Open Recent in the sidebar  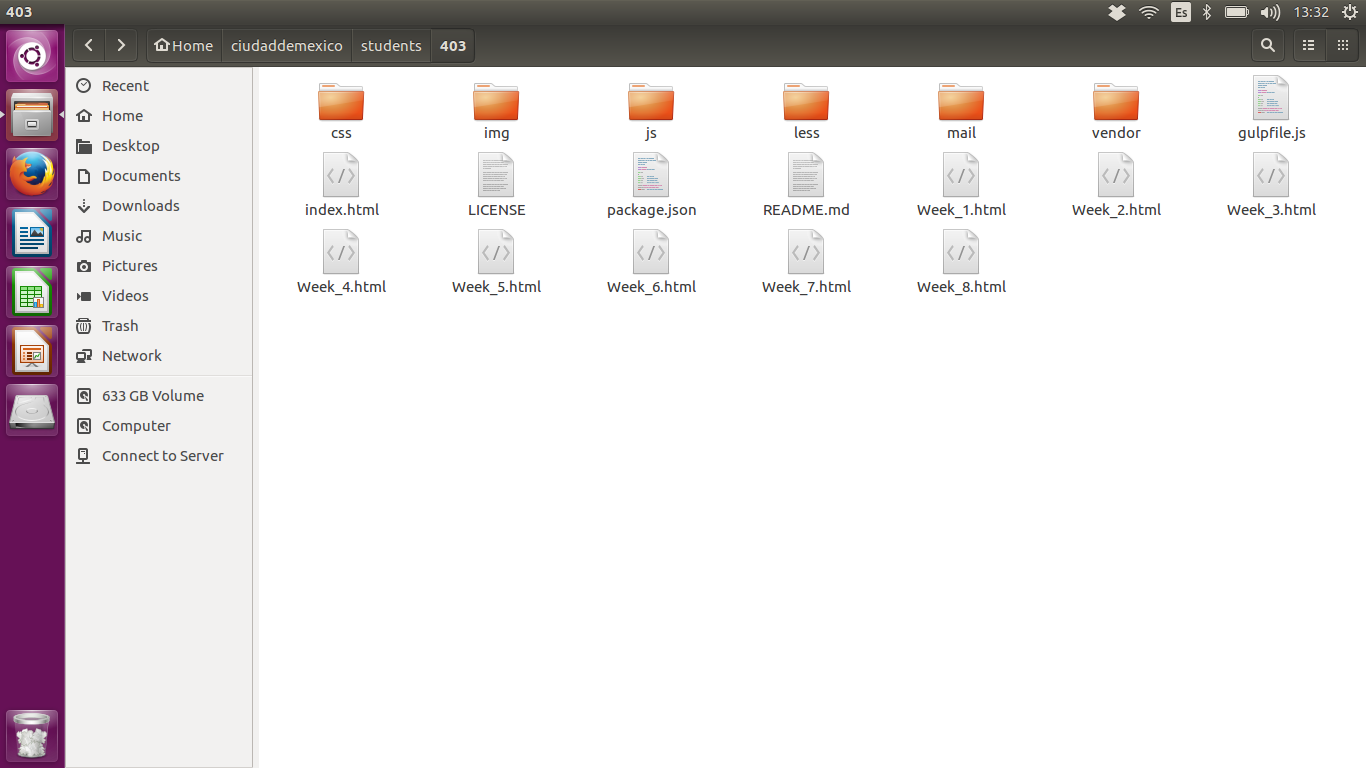160,86
